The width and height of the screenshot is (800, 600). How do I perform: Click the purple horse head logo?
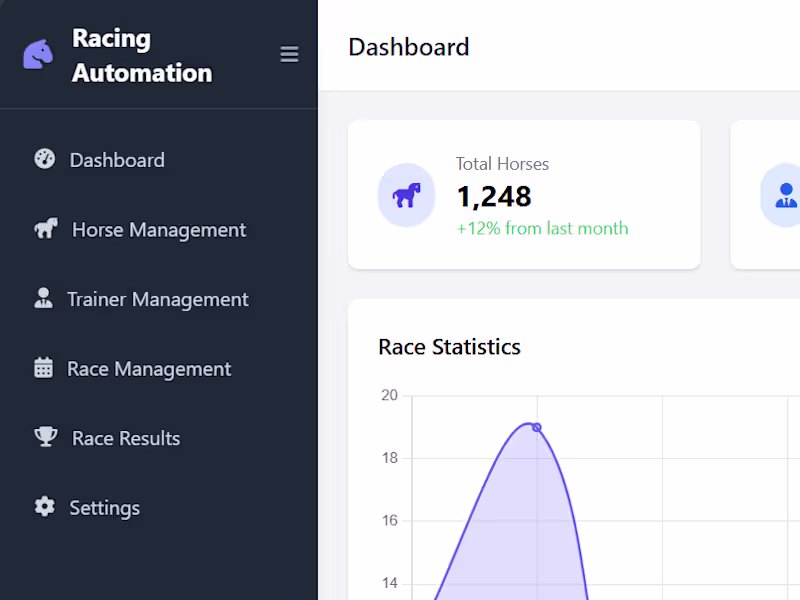coord(38,54)
